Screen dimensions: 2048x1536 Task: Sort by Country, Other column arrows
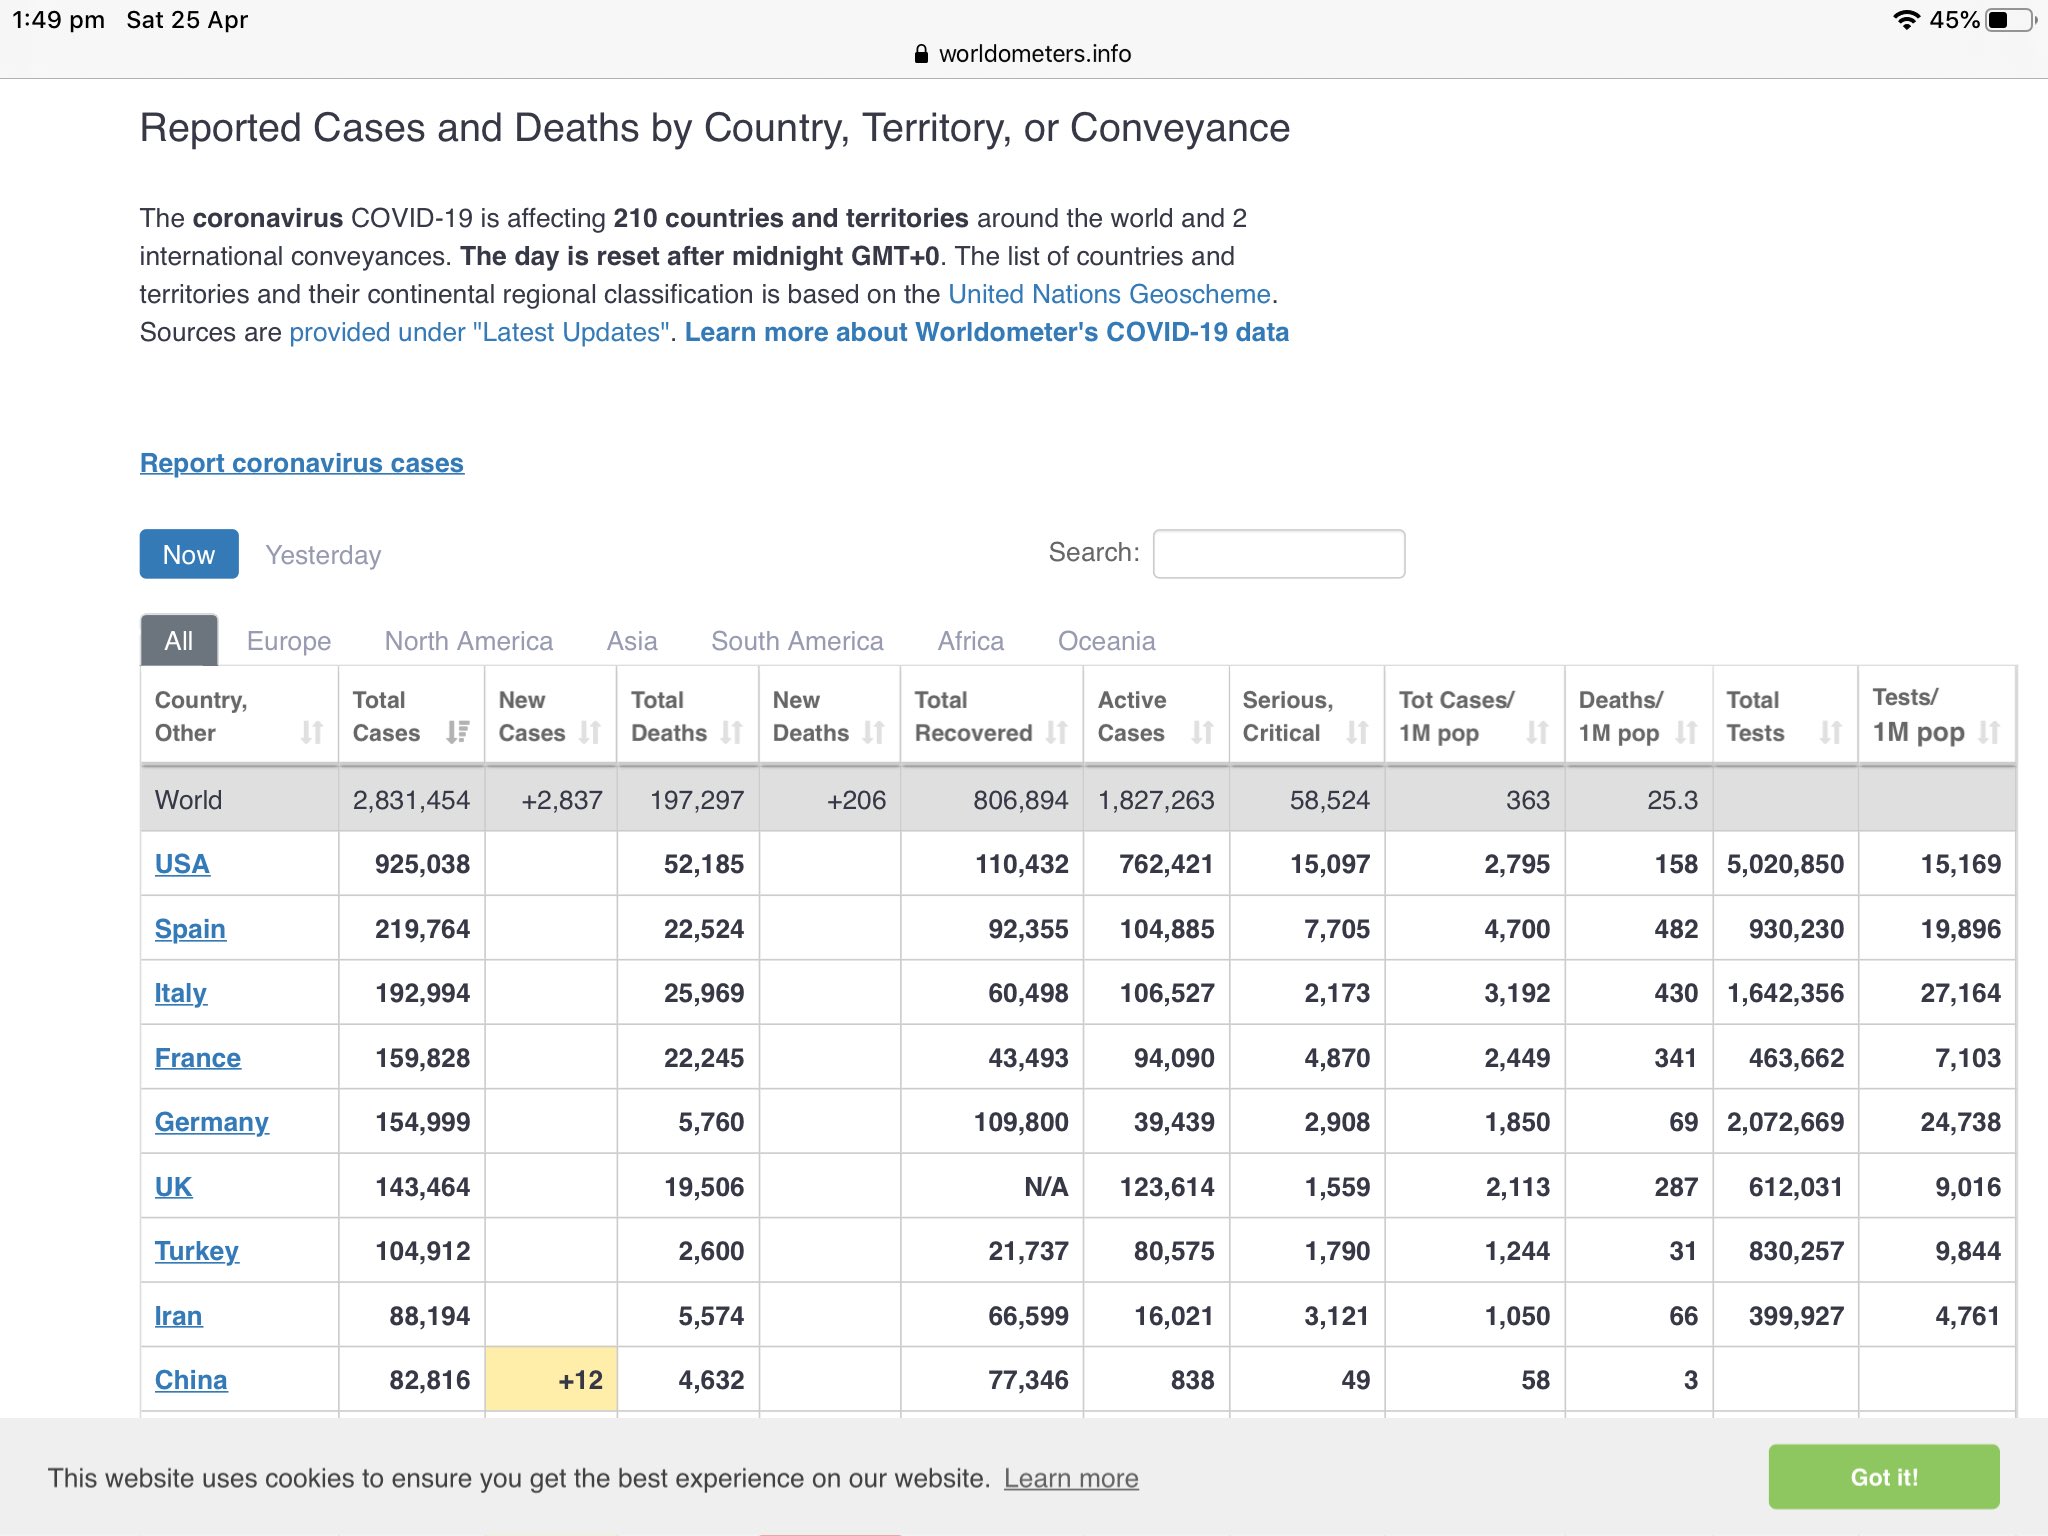(312, 733)
